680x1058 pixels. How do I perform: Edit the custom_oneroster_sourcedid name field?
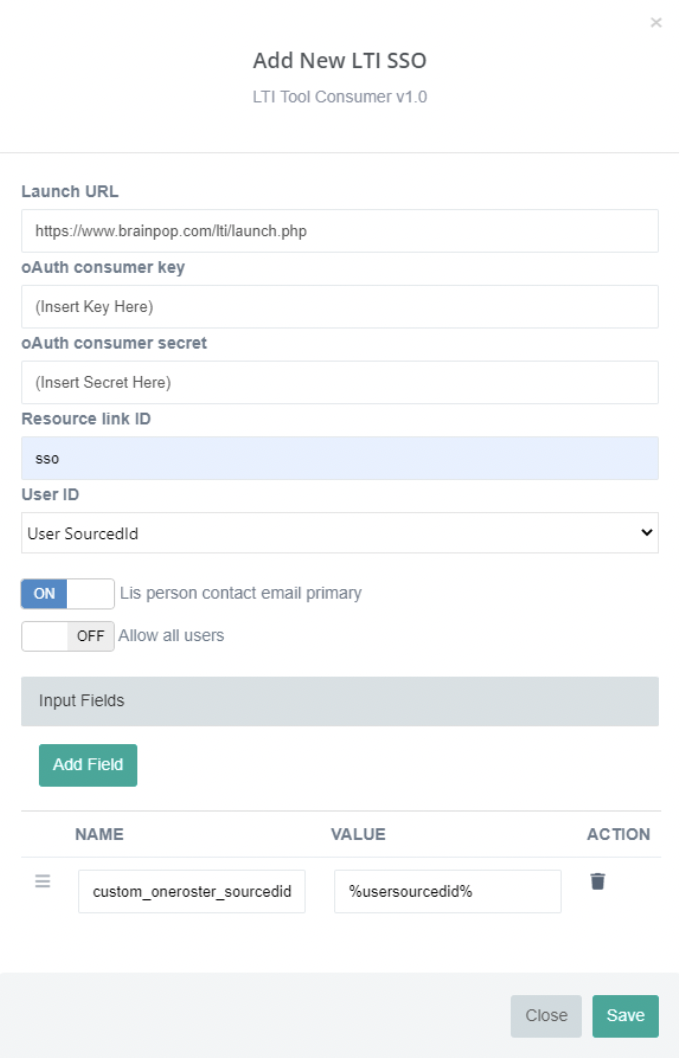coord(191,891)
